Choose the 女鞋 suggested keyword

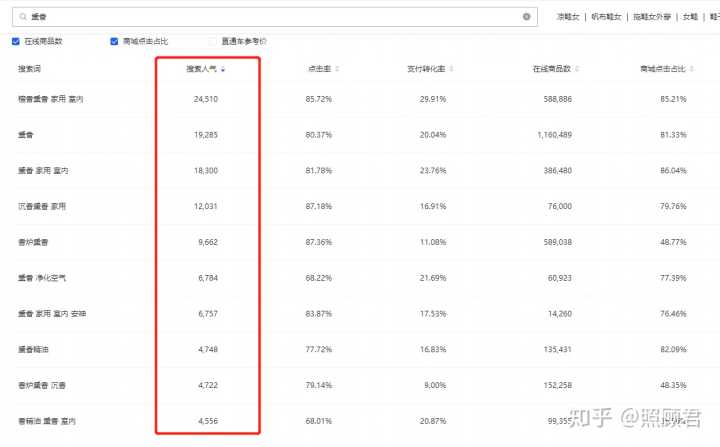690,17
